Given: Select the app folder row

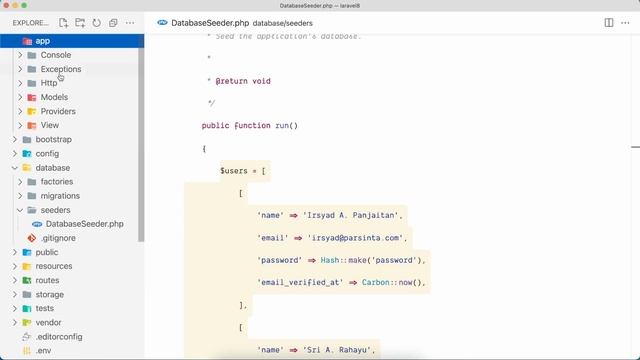Looking at the screenshot, I should coord(72,41).
